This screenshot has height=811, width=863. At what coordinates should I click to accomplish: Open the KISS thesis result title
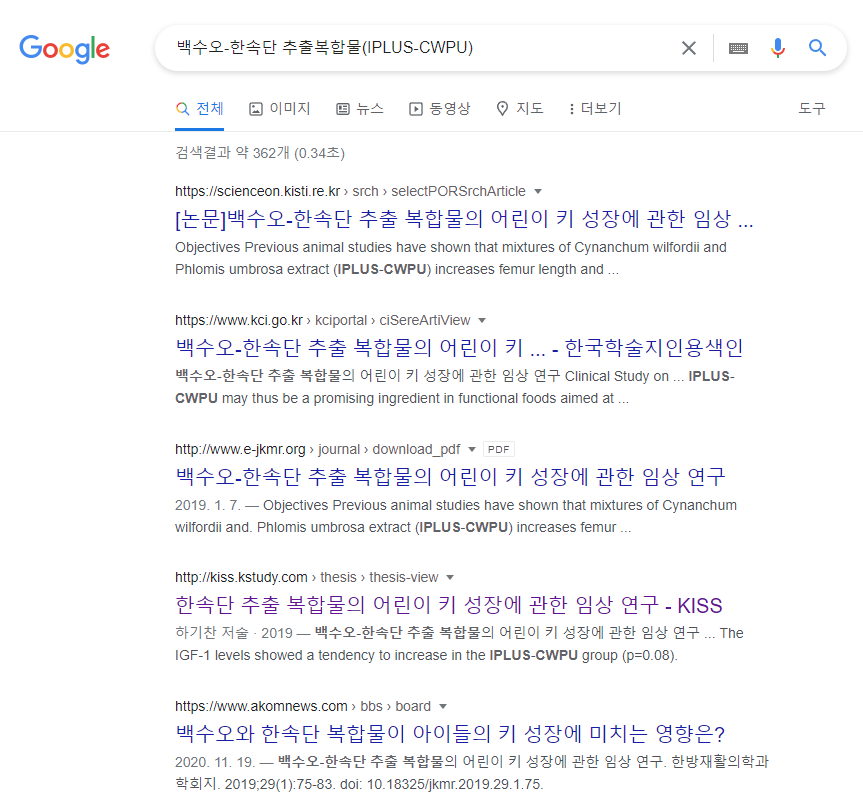pyautogui.click(x=449, y=605)
